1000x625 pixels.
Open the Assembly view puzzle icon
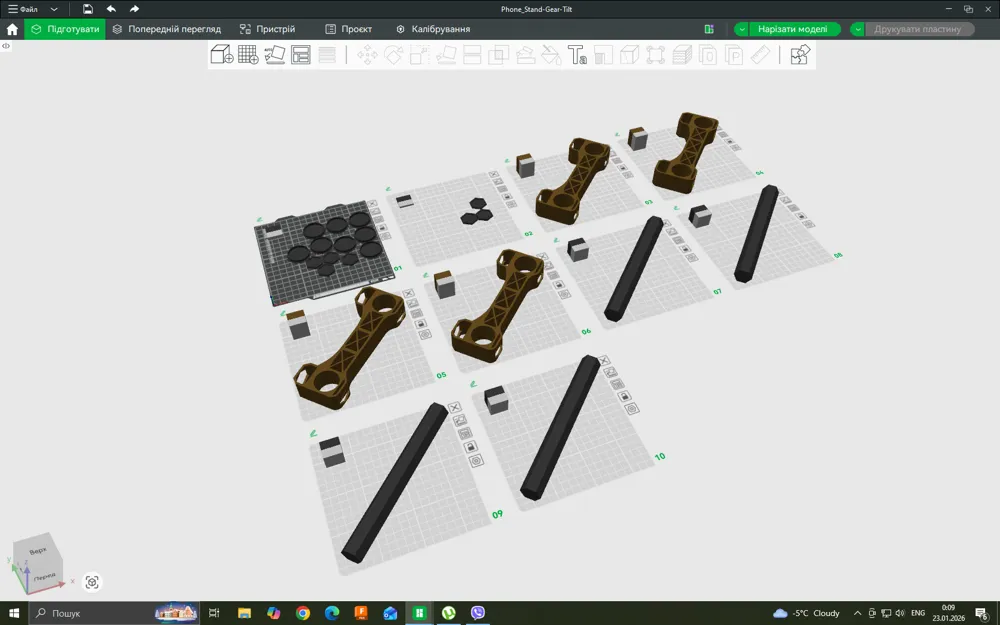(800, 54)
